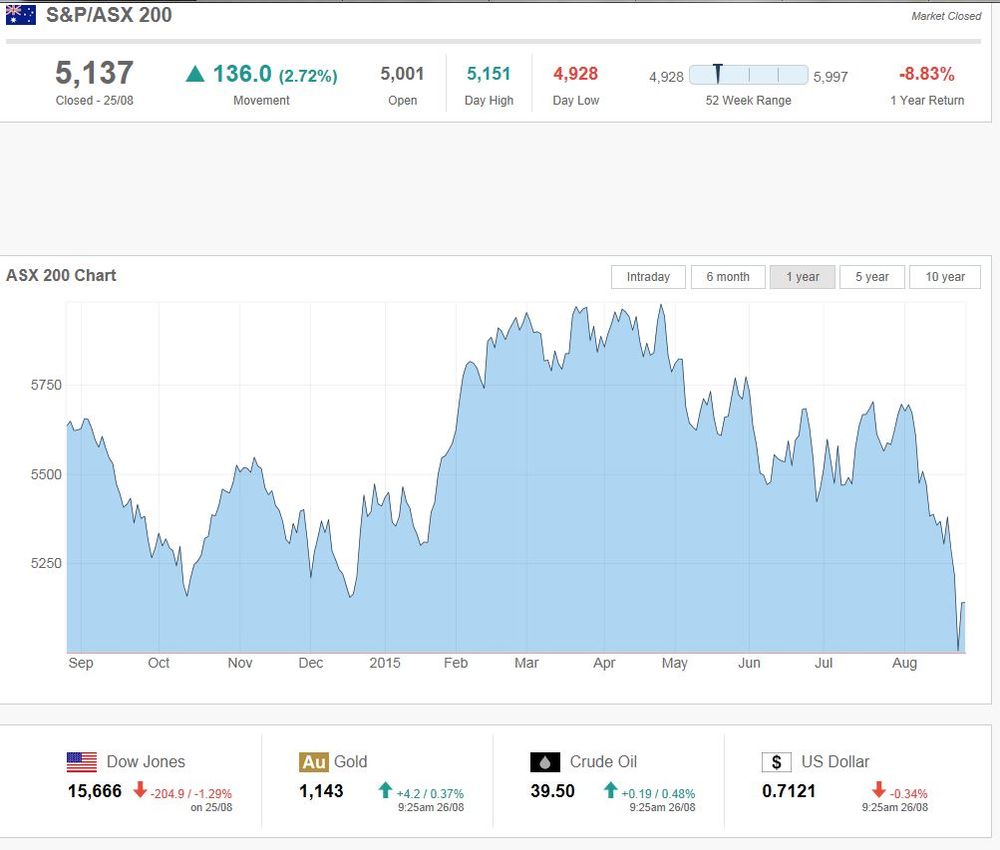This screenshot has width=1000, height=850.
Task: Open the Crude Oil price link
Action: pos(603,761)
